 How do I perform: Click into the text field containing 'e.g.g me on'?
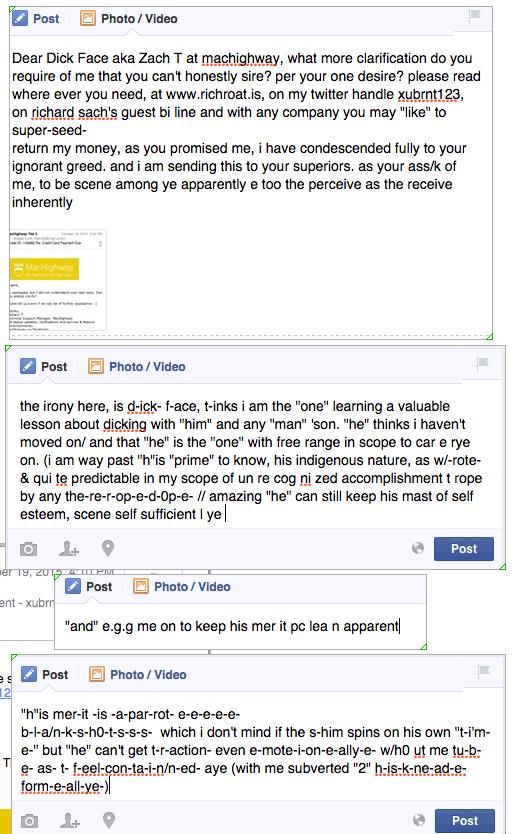coord(240,626)
